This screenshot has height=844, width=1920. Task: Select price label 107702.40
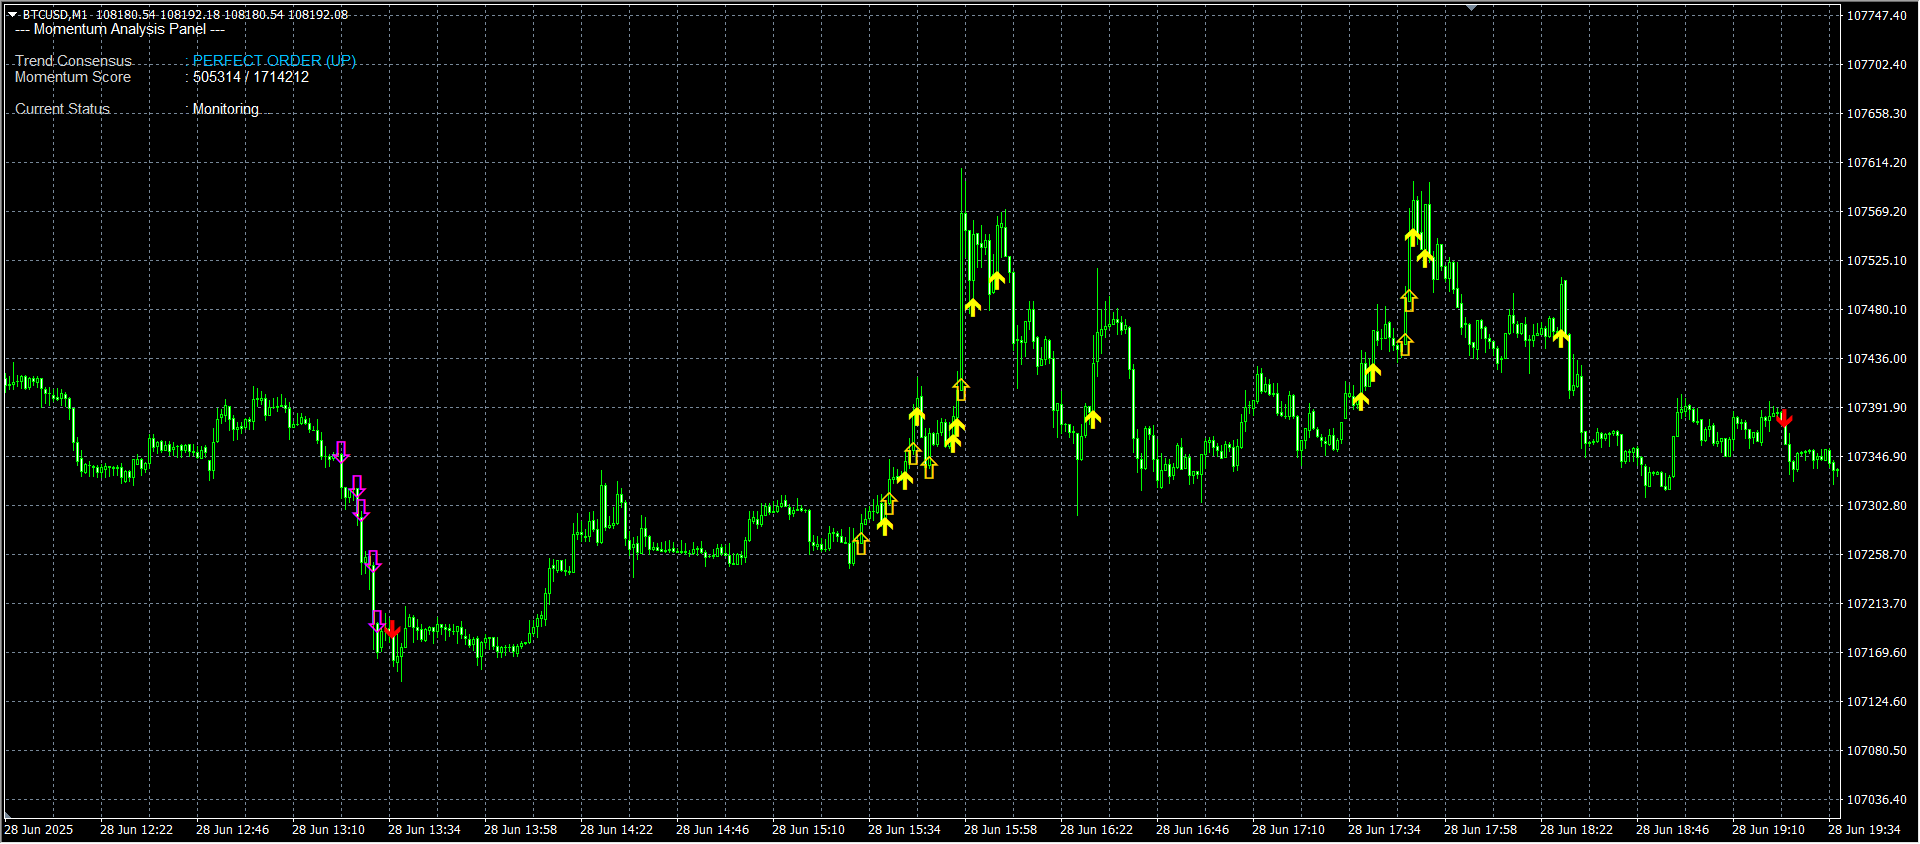[x=1876, y=65]
